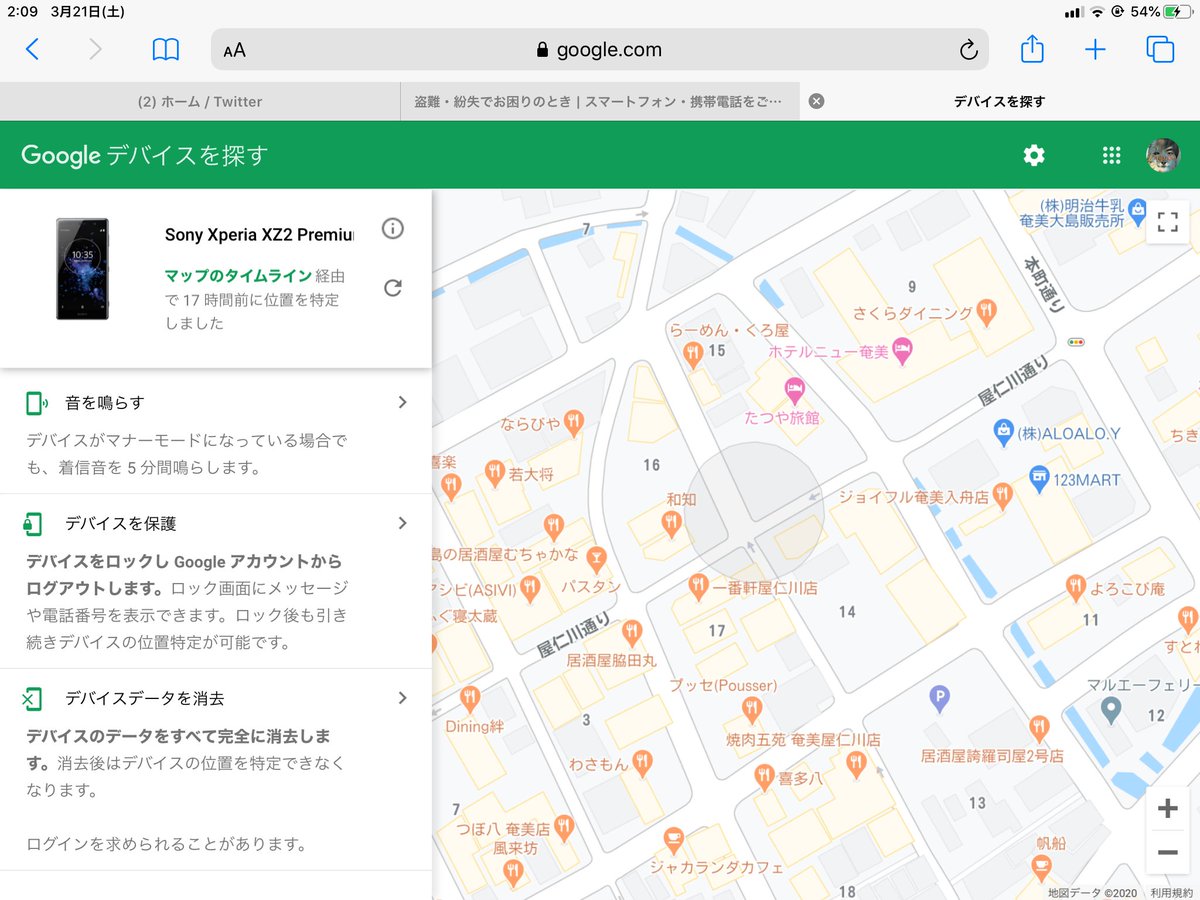Tap the Wi-Fi status icon
The height and width of the screenshot is (900, 1200).
(x=1097, y=12)
